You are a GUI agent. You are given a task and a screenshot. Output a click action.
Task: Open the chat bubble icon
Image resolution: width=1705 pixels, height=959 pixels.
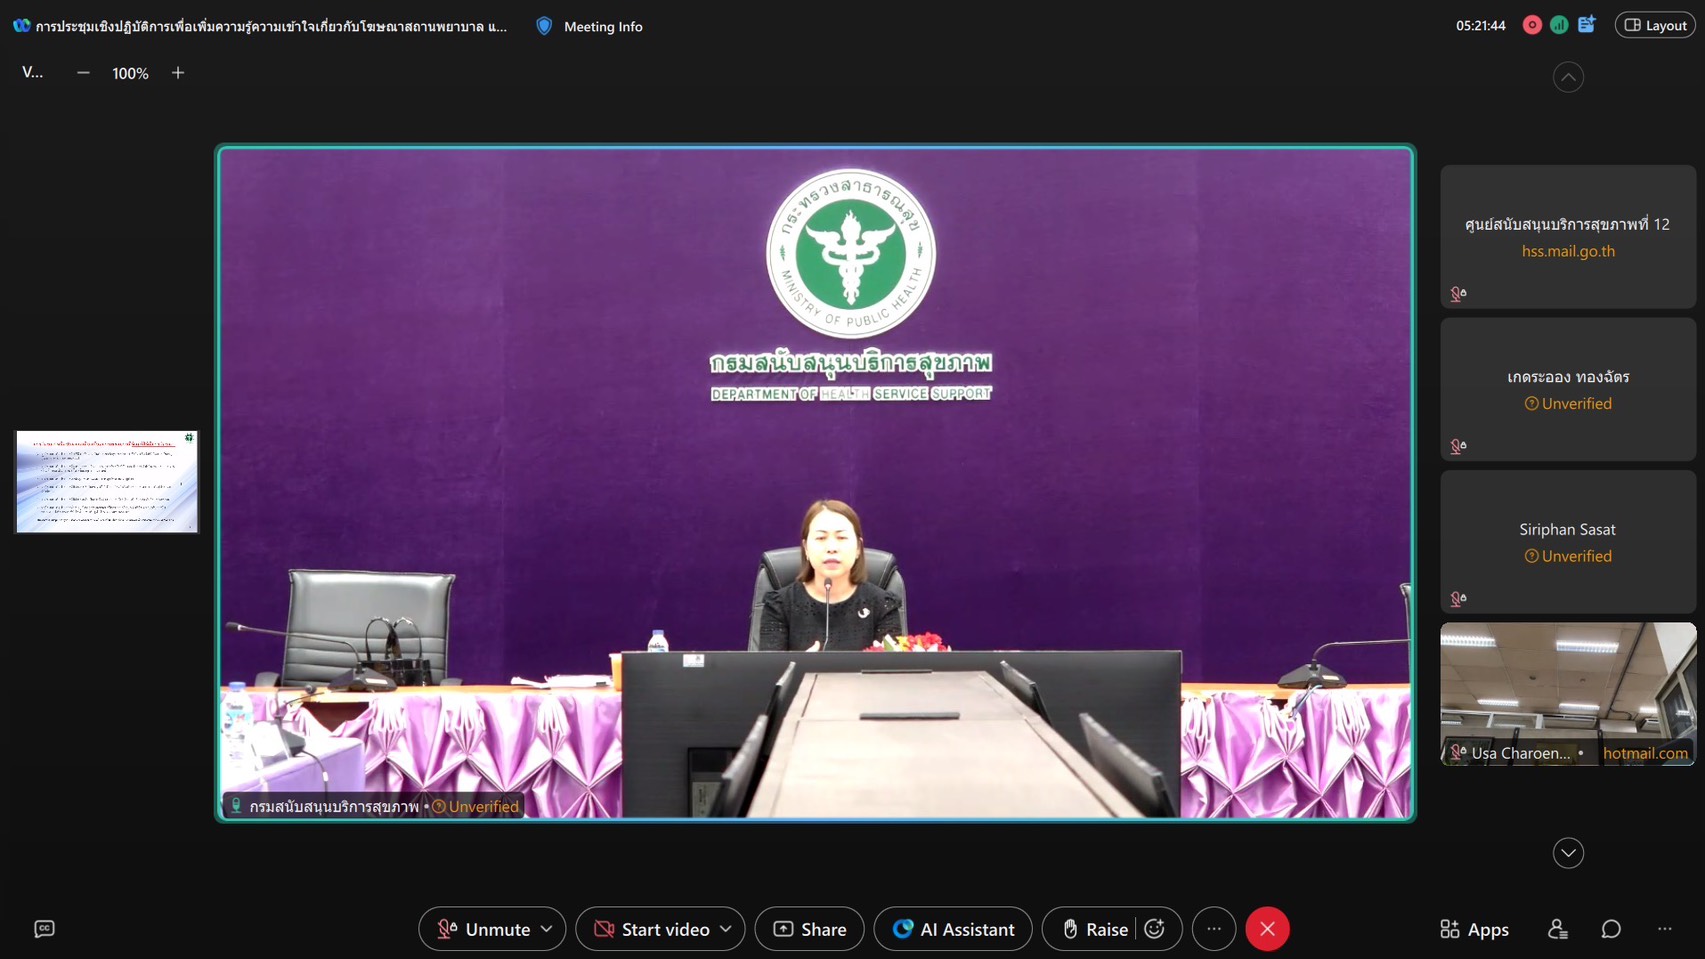1611,929
